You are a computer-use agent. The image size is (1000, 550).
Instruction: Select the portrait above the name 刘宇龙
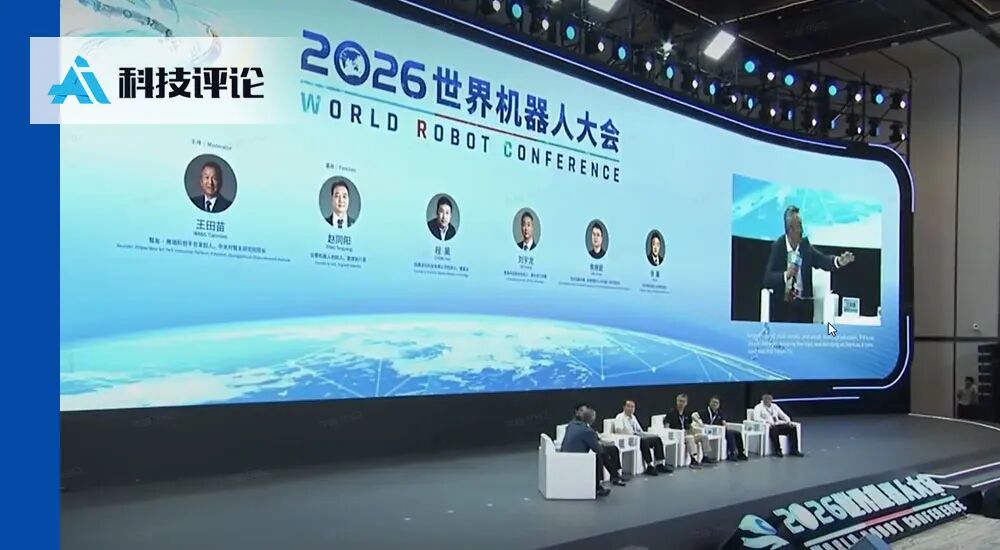[527, 229]
